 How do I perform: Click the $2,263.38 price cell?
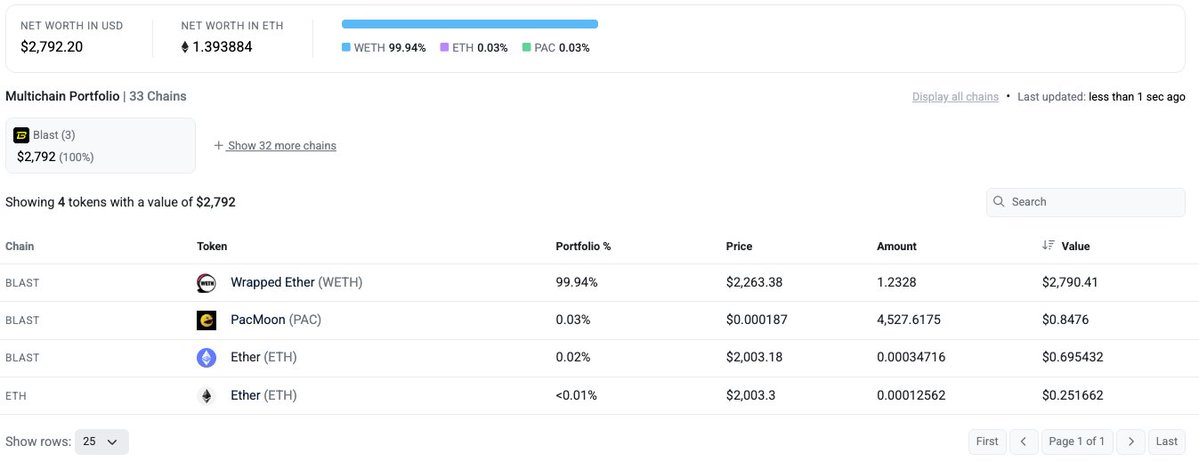click(x=755, y=282)
